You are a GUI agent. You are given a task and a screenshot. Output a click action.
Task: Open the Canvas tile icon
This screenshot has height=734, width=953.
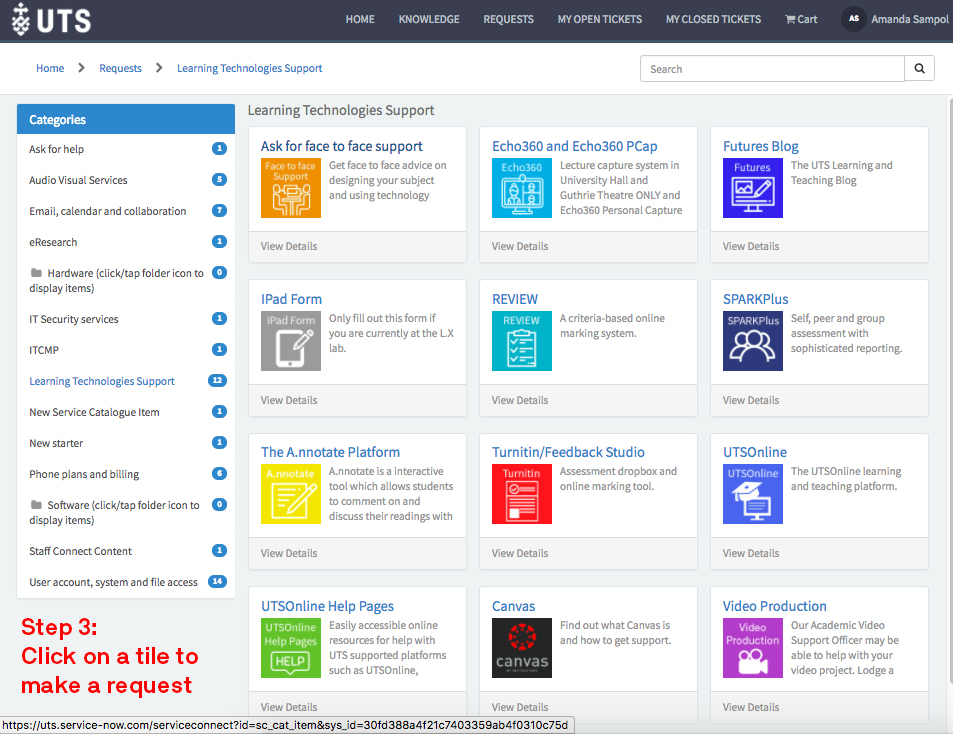pyautogui.click(x=521, y=648)
